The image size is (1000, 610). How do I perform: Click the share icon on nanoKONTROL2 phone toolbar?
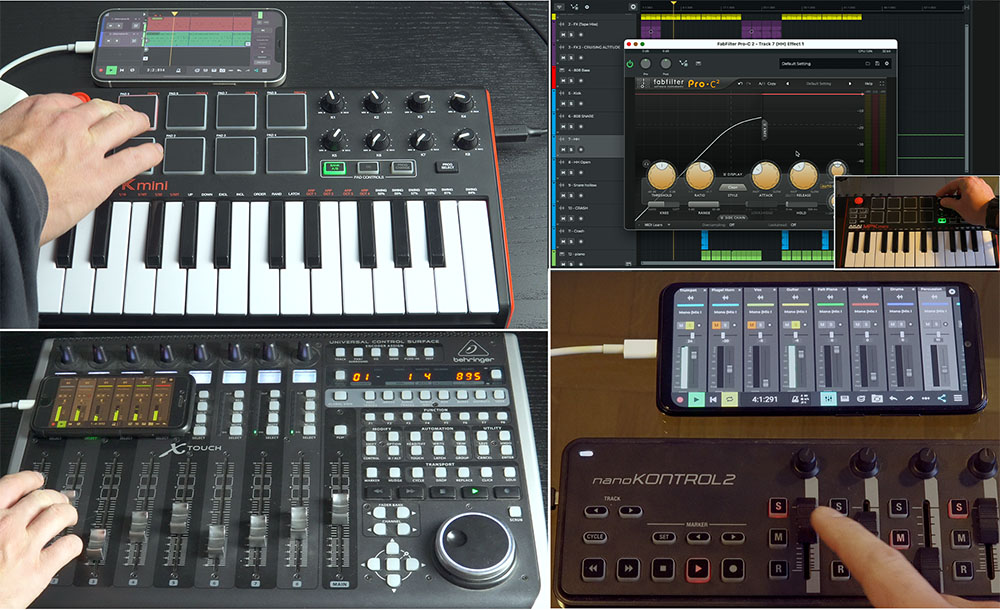942,399
